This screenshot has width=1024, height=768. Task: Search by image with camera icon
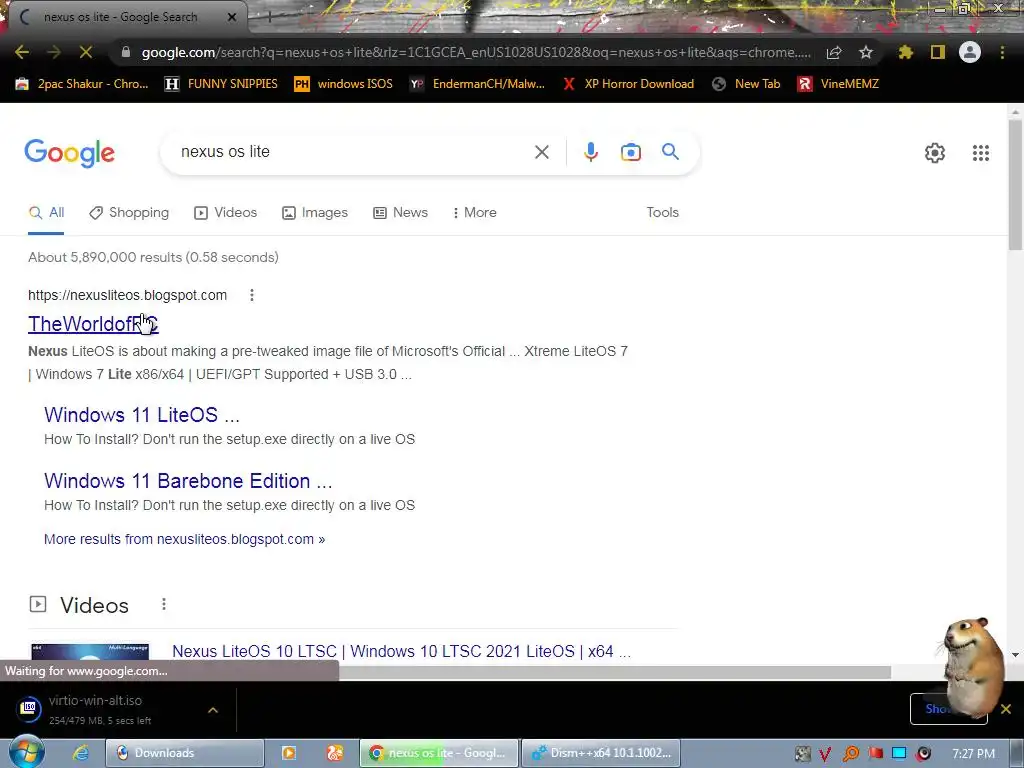(x=630, y=152)
